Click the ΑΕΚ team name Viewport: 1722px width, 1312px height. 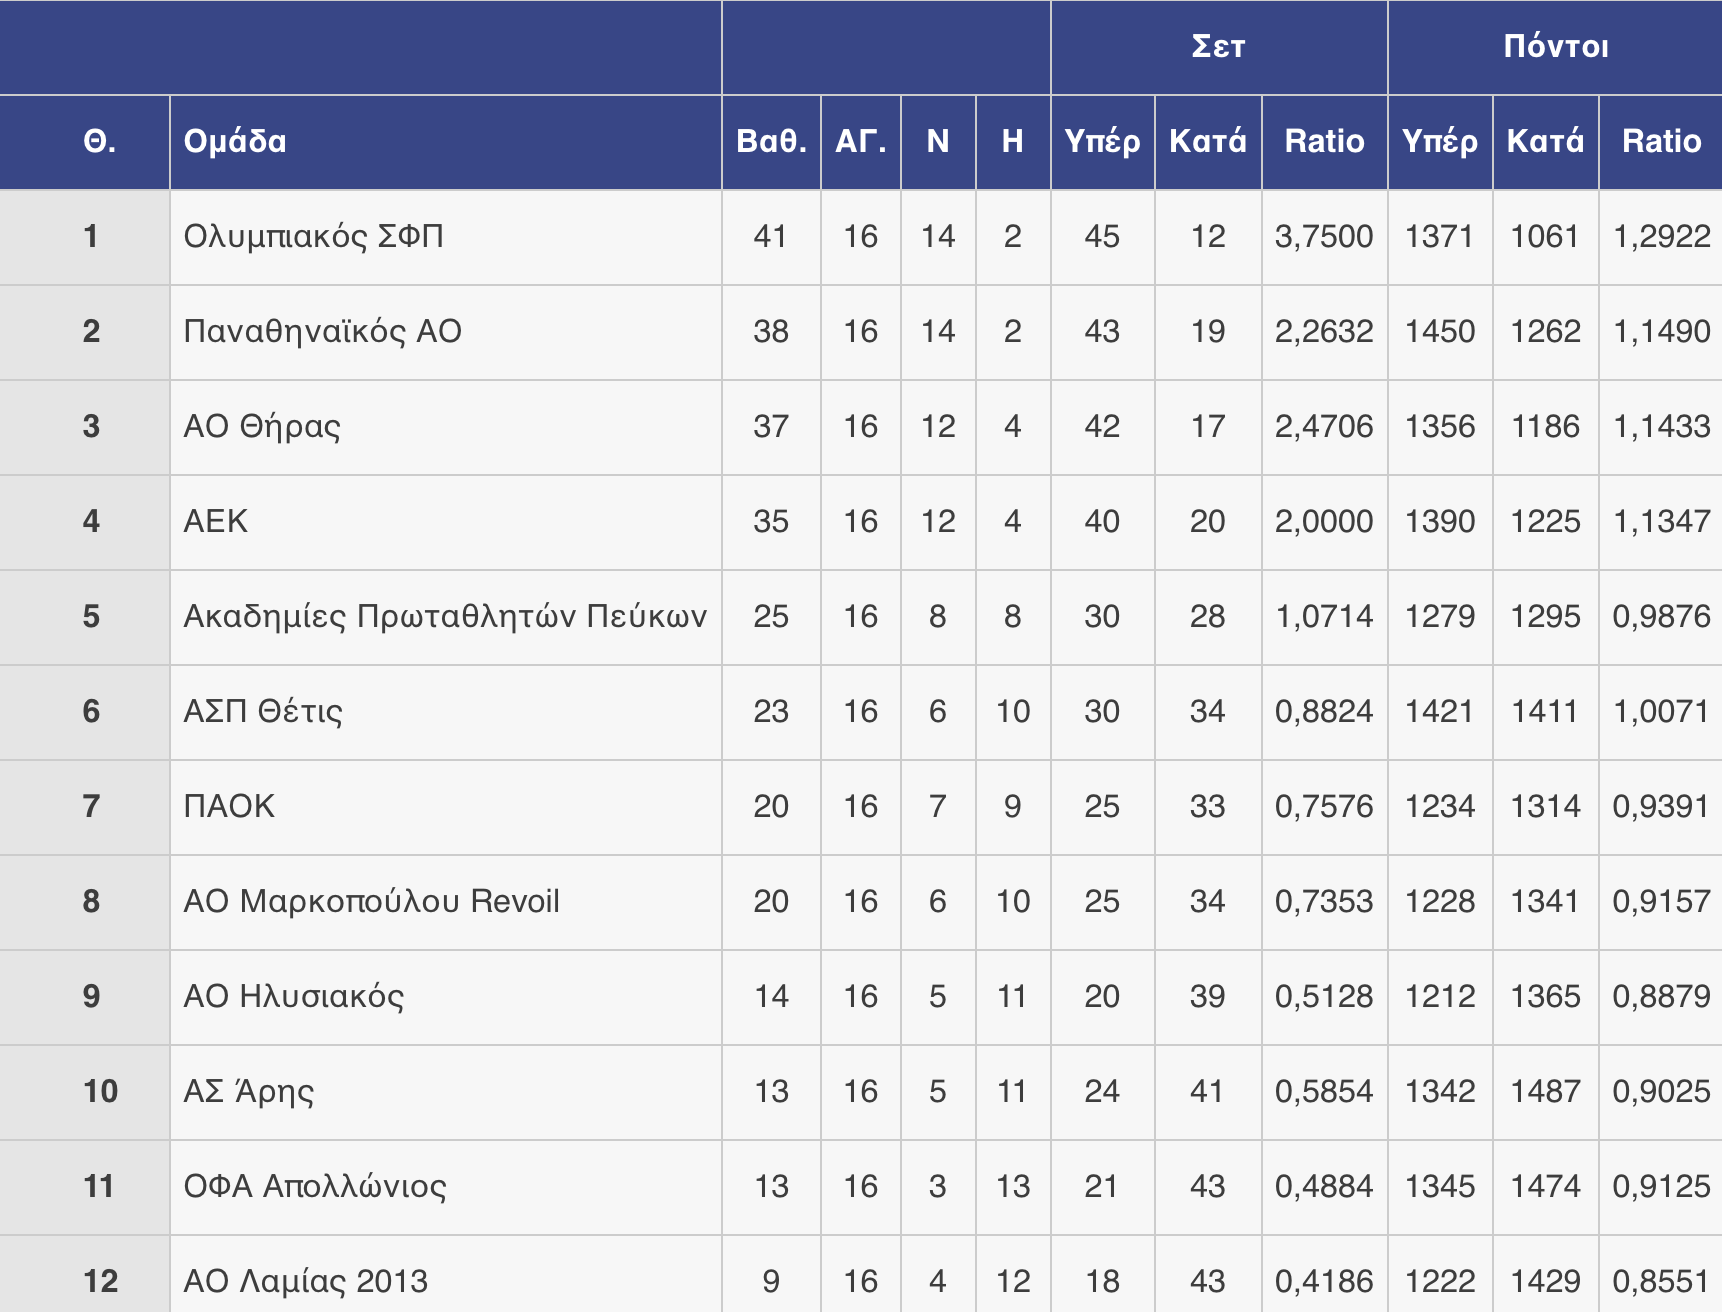pos(216,522)
